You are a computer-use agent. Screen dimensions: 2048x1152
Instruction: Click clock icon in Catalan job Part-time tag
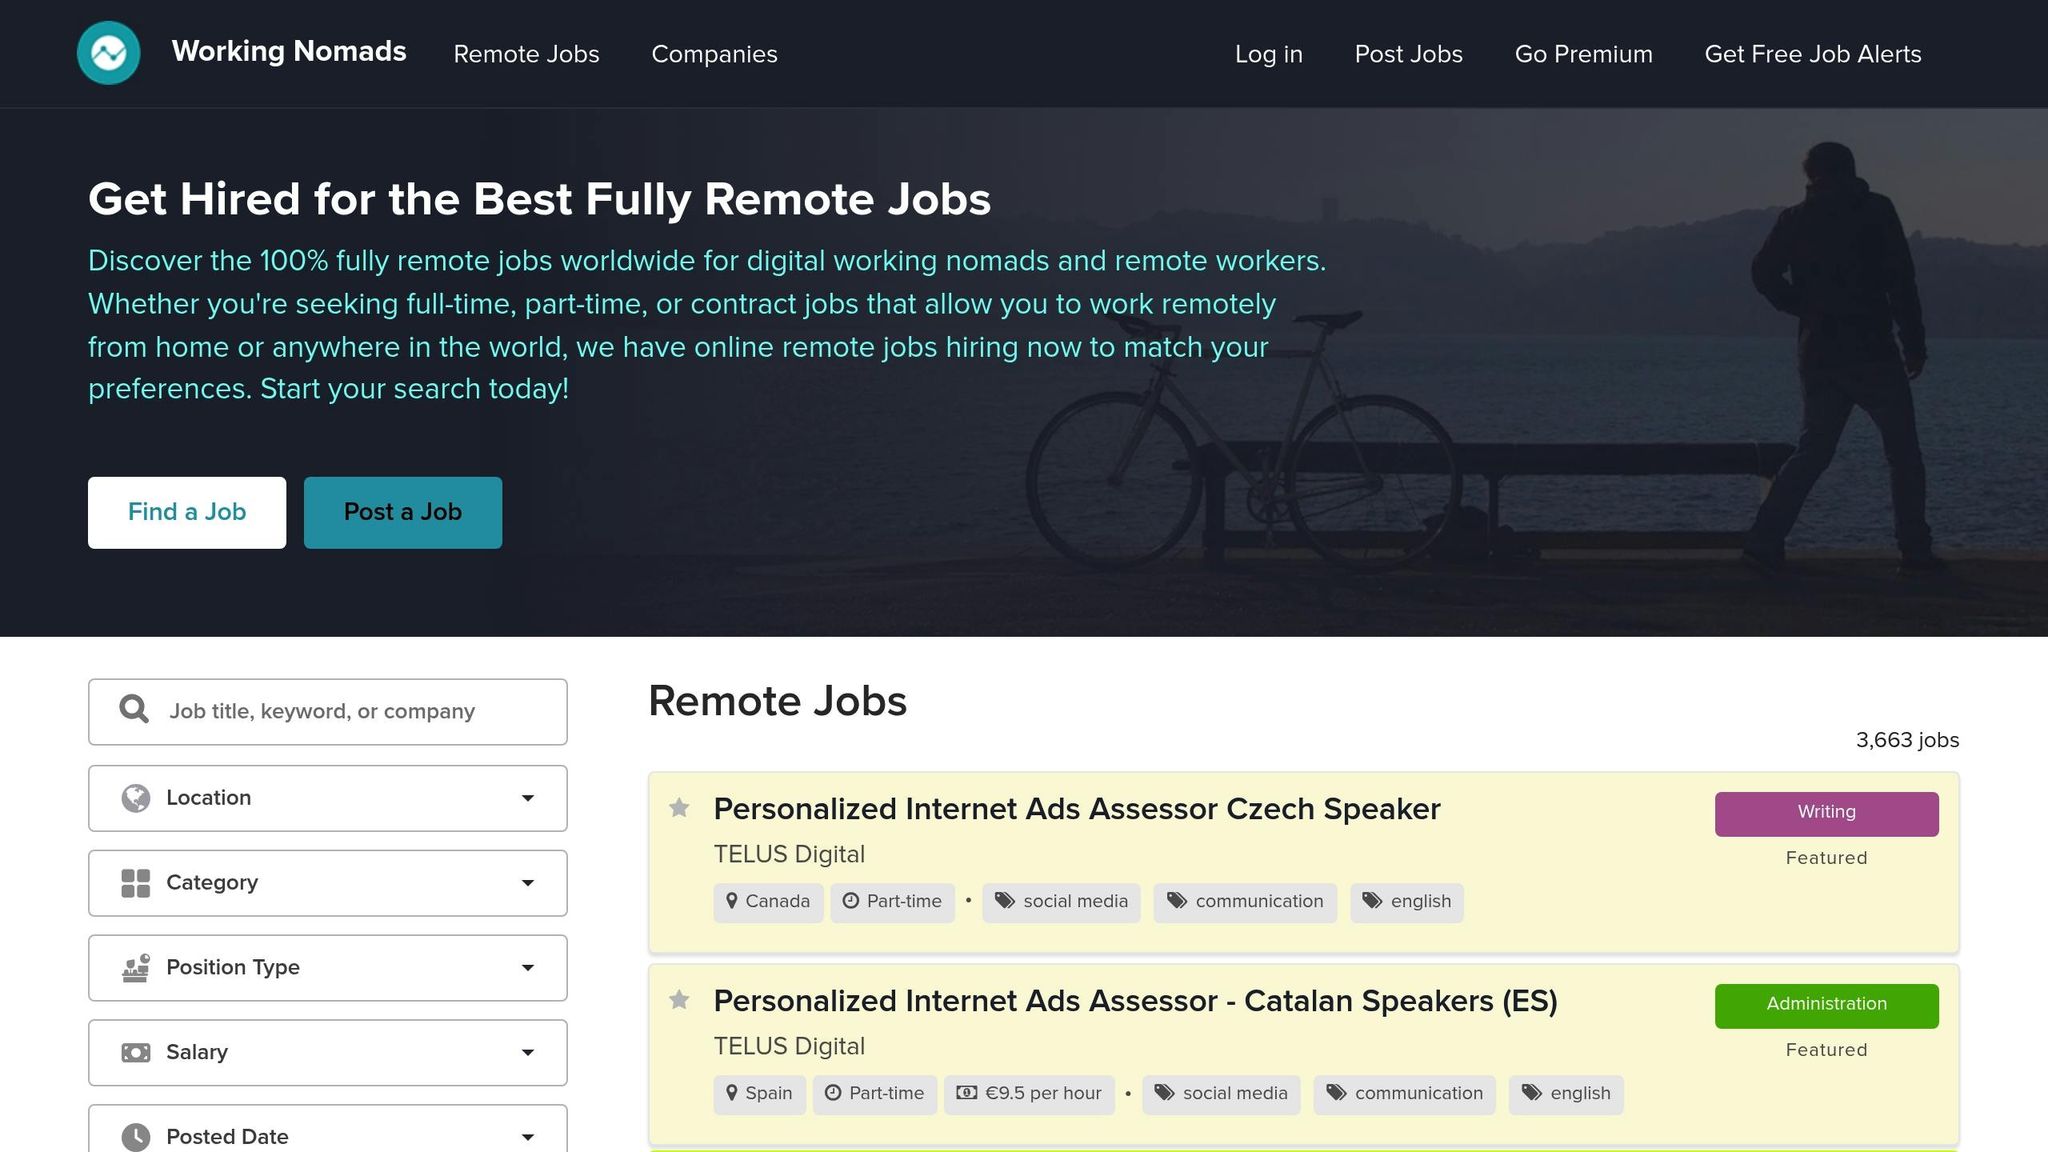833,1093
